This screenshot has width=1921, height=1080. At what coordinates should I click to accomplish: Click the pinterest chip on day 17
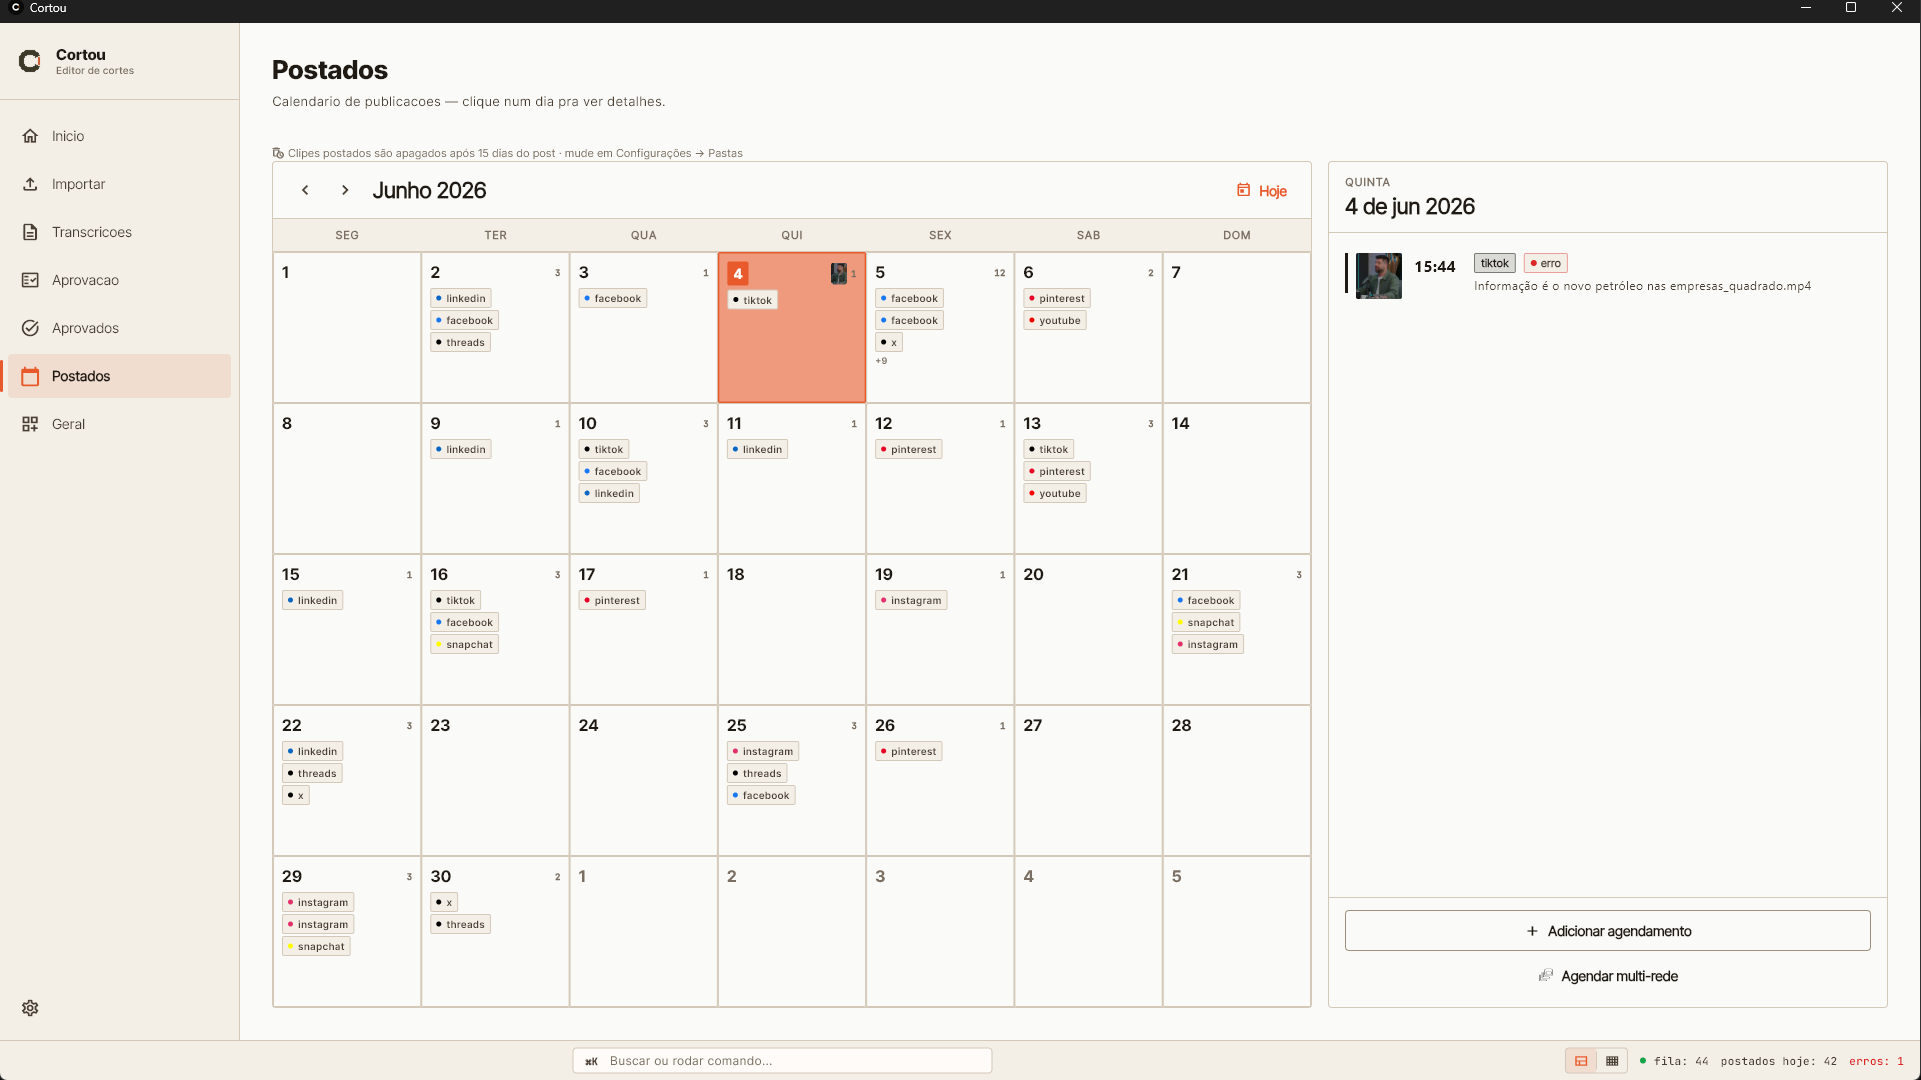tap(612, 600)
